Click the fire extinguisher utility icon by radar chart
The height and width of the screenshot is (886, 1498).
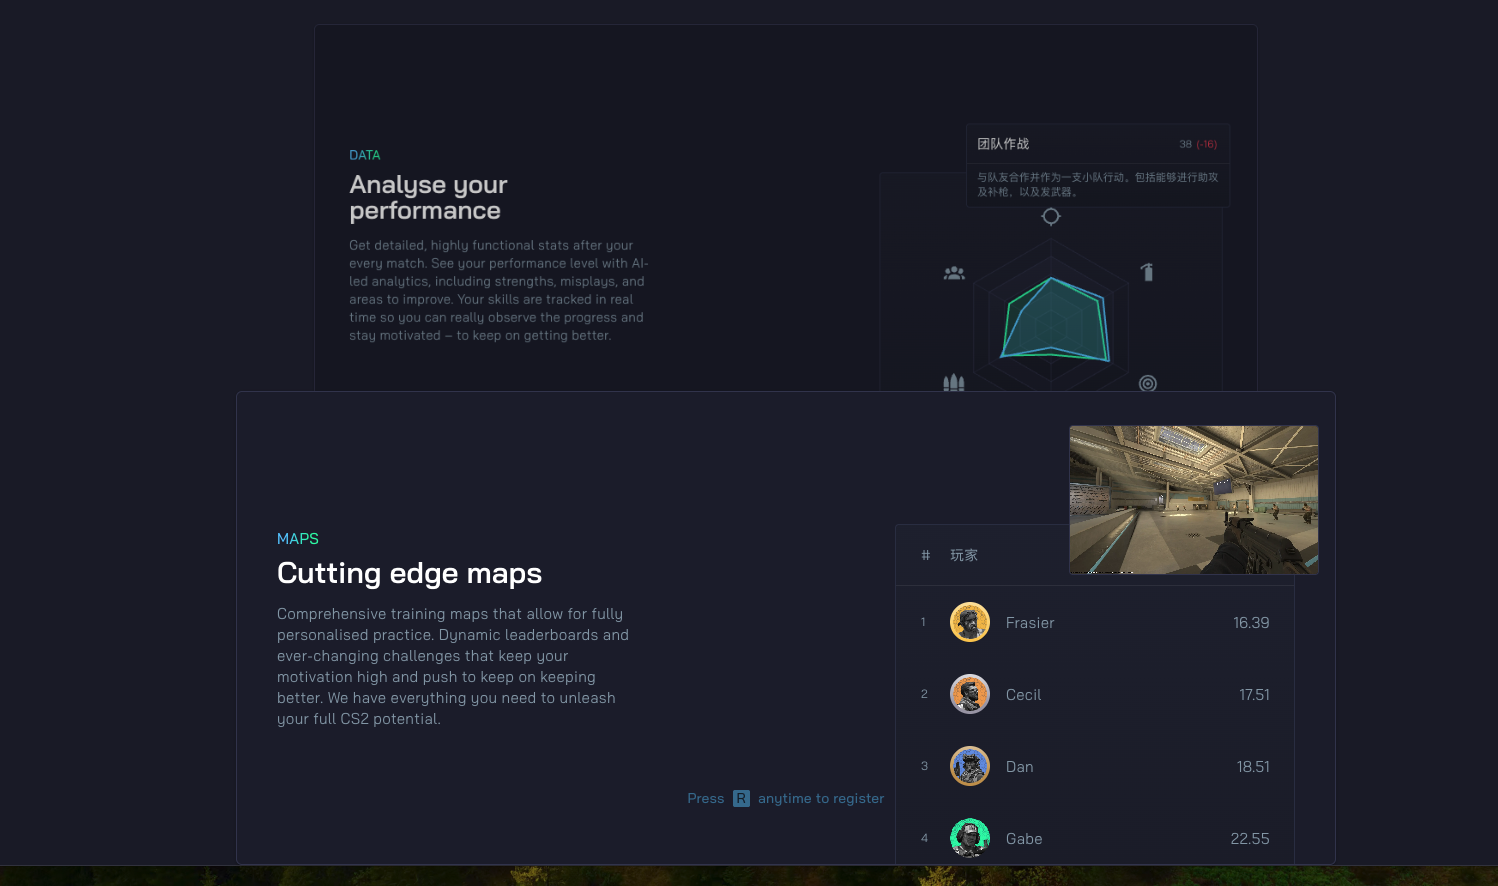[1147, 271]
